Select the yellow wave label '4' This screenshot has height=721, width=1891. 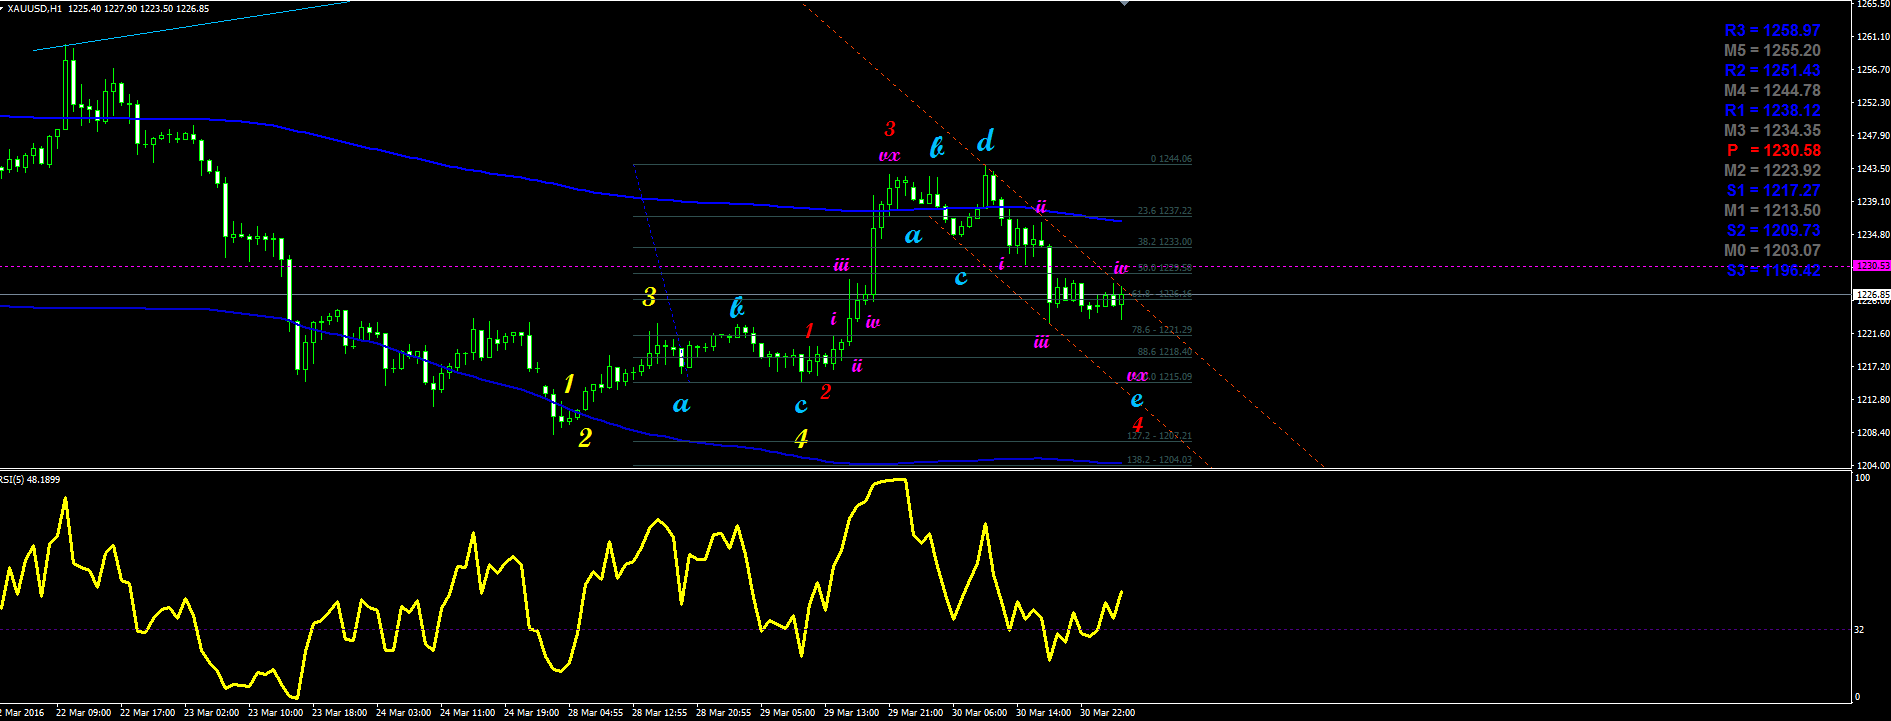coord(801,438)
